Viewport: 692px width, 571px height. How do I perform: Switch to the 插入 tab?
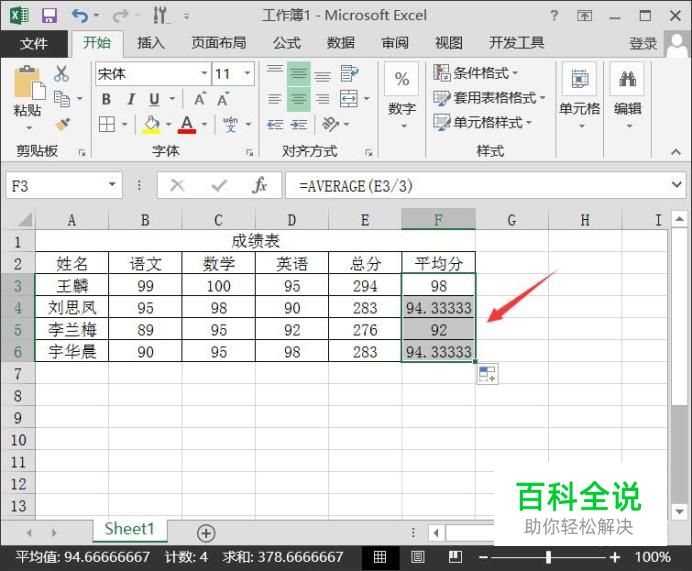[150, 43]
